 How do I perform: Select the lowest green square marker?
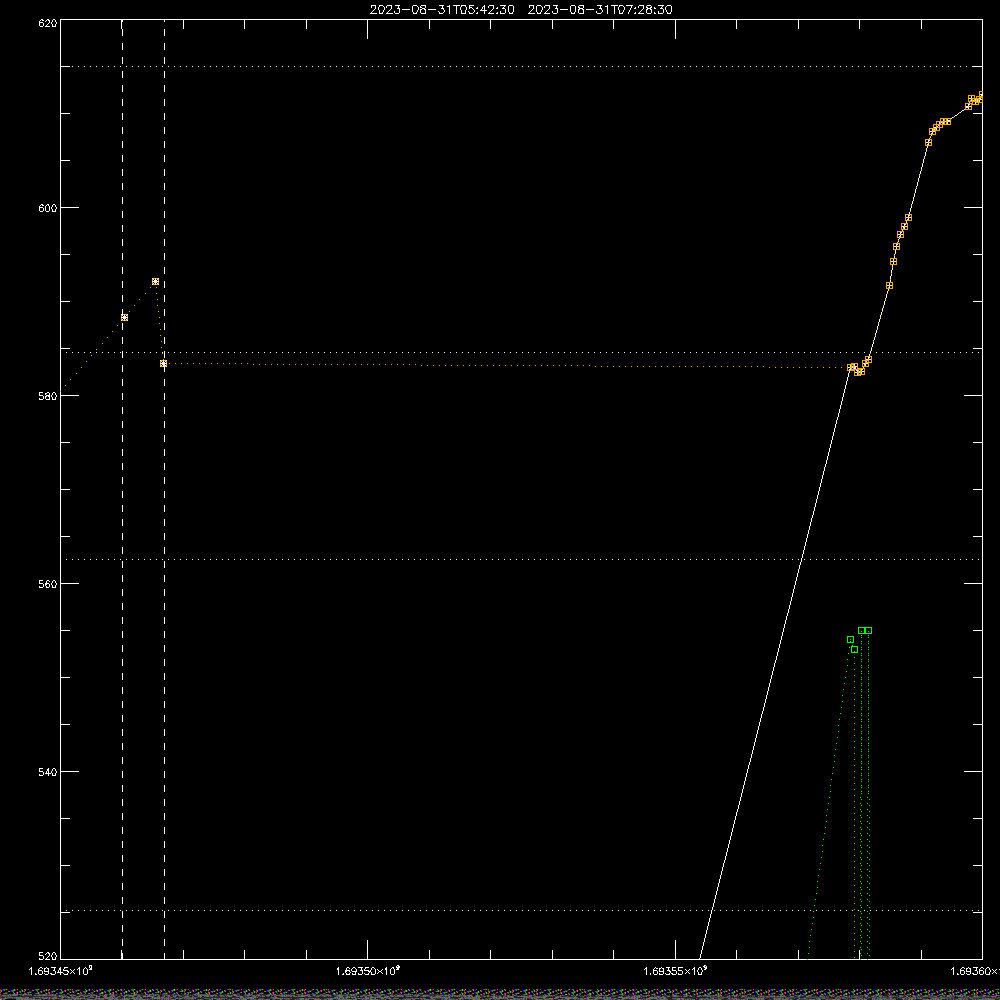855,649
